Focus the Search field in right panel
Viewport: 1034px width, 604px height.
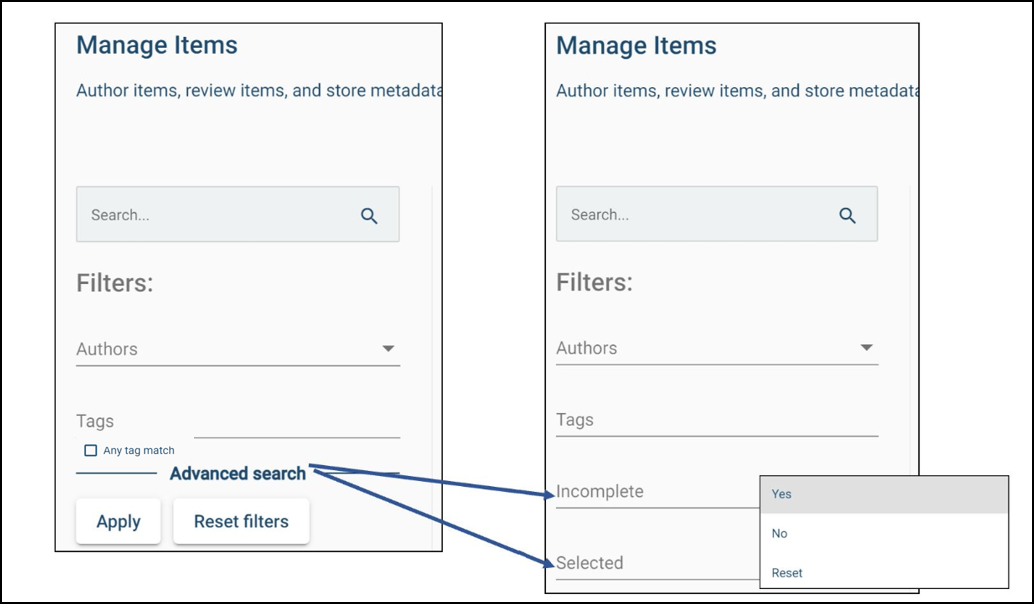click(x=717, y=214)
